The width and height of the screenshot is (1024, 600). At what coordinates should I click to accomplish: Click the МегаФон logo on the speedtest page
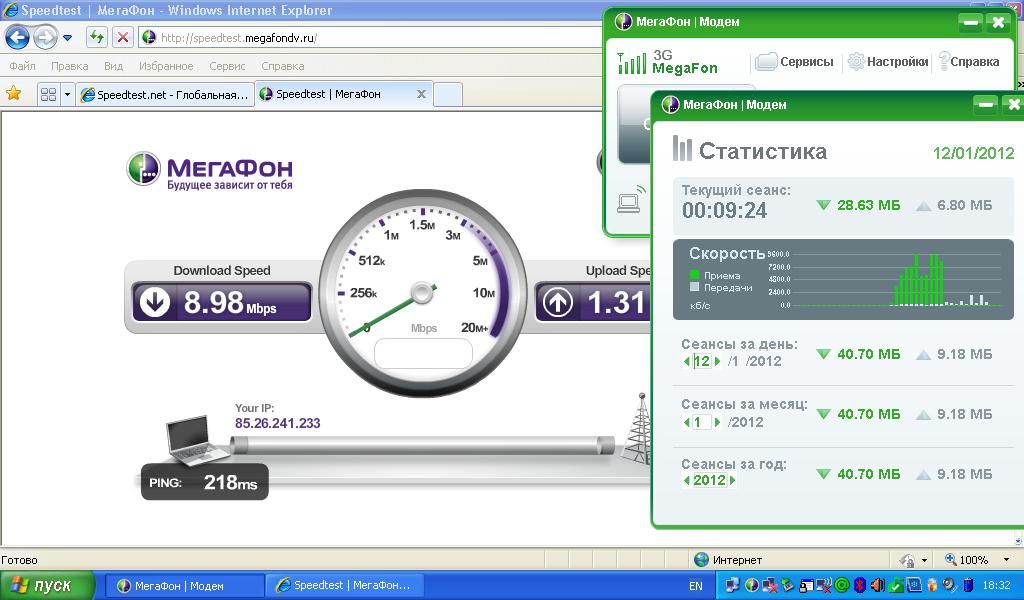209,170
